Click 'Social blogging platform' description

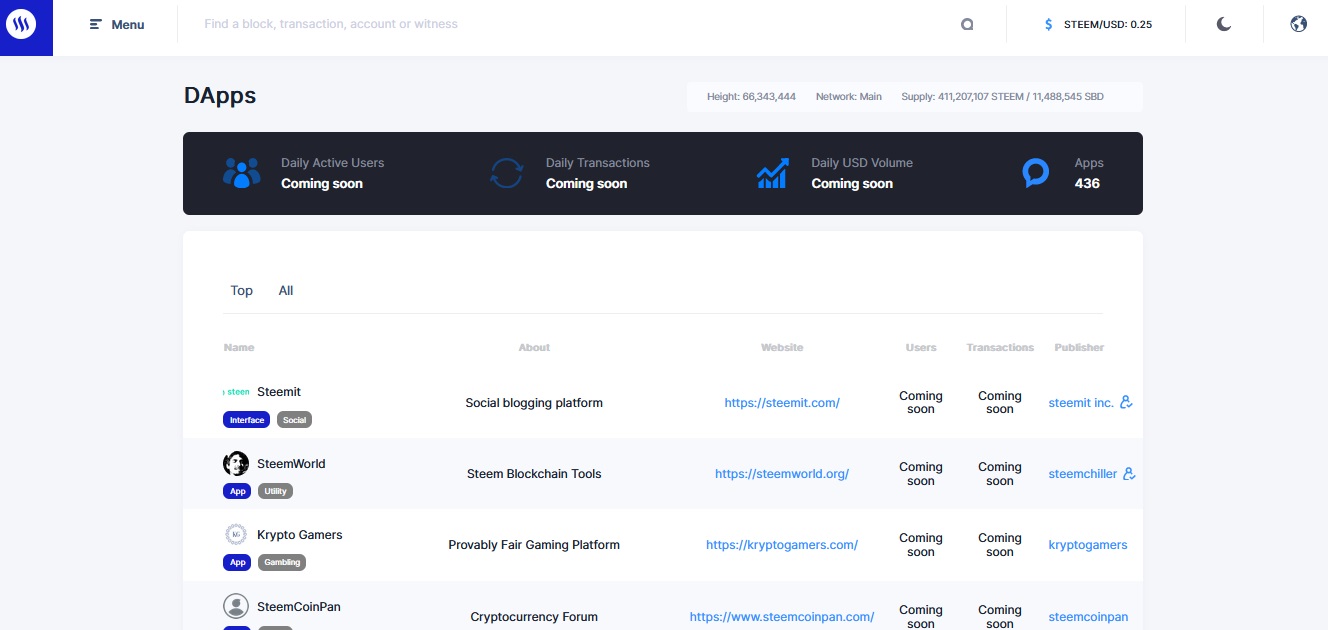(534, 403)
